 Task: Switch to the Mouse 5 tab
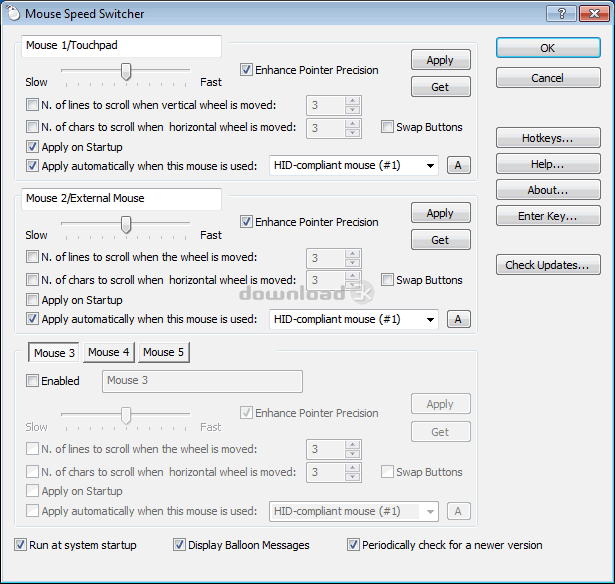tap(164, 352)
